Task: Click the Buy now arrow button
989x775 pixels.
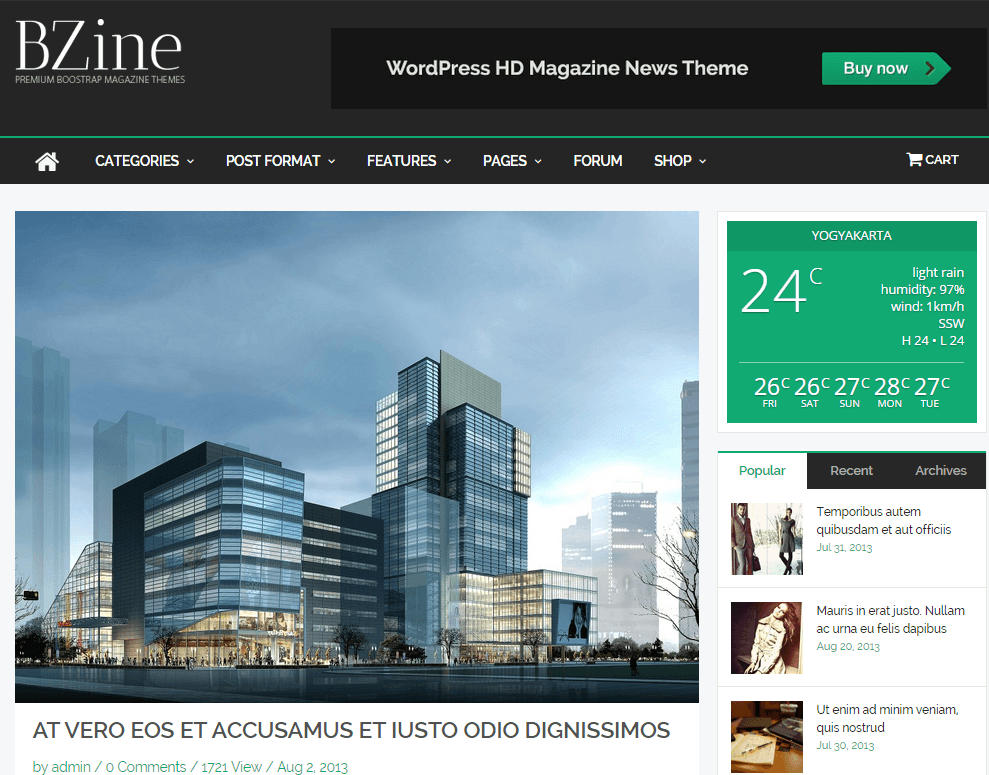Action: point(885,69)
